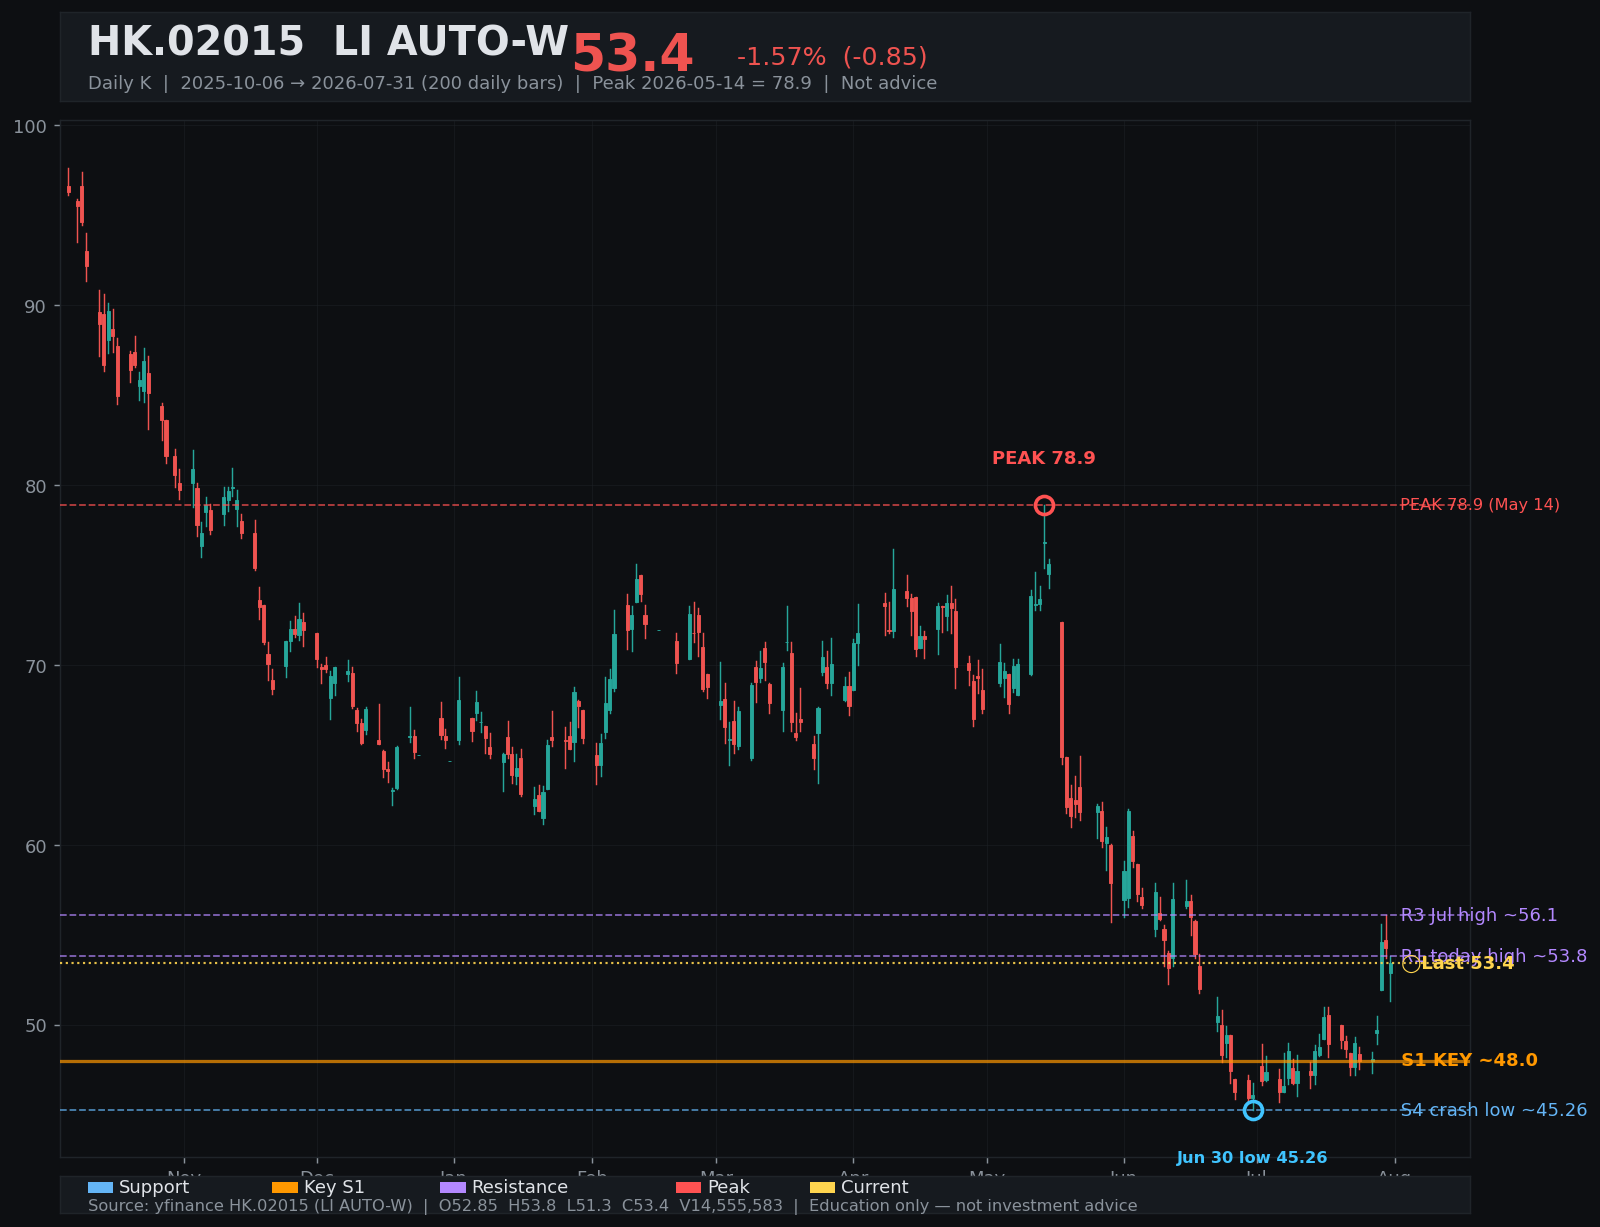Viewport: 1600px width, 1227px height.
Task: Click the Key S1 legend label
Action: (x=334, y=1187)
